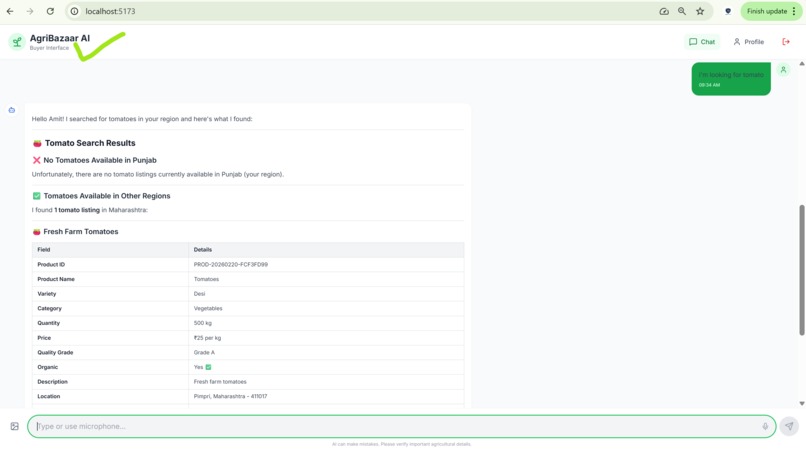Click the microphone icon in input
Viewport: 806px width, 453px height.
(x=765, y=426)
